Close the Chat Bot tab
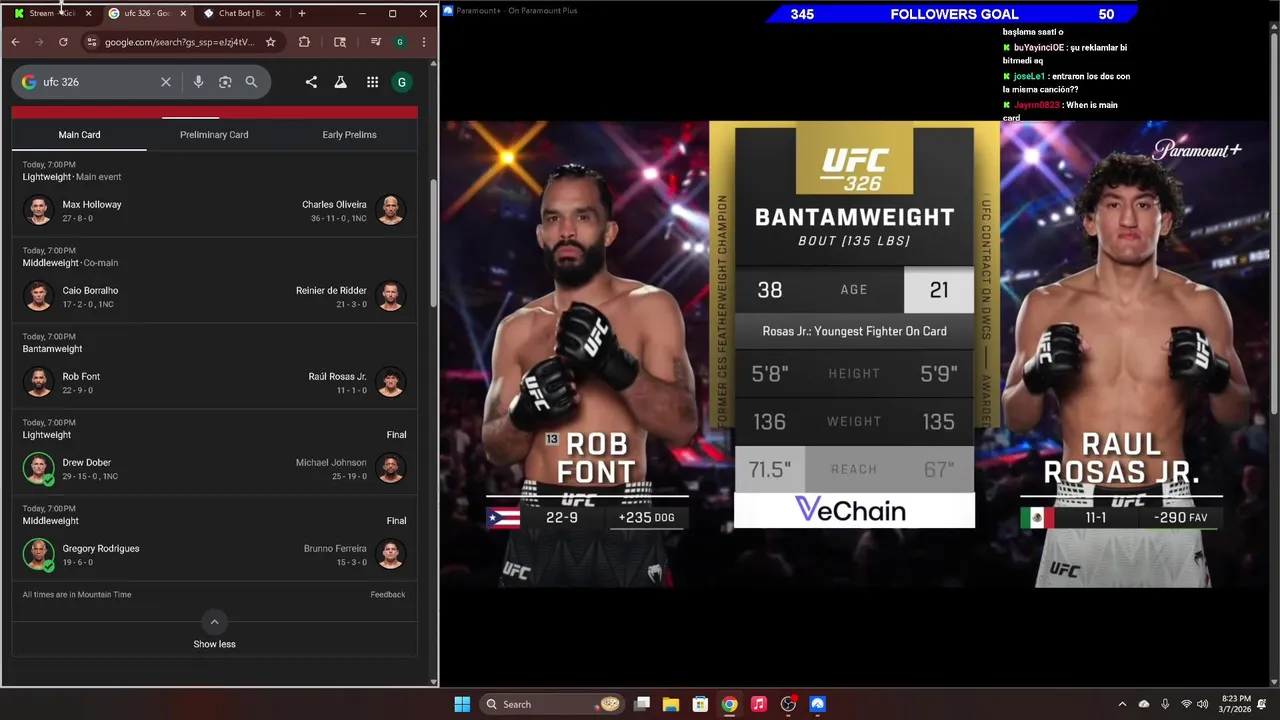The width and height of the screenshot is (1280, 720). pos(278,13)
